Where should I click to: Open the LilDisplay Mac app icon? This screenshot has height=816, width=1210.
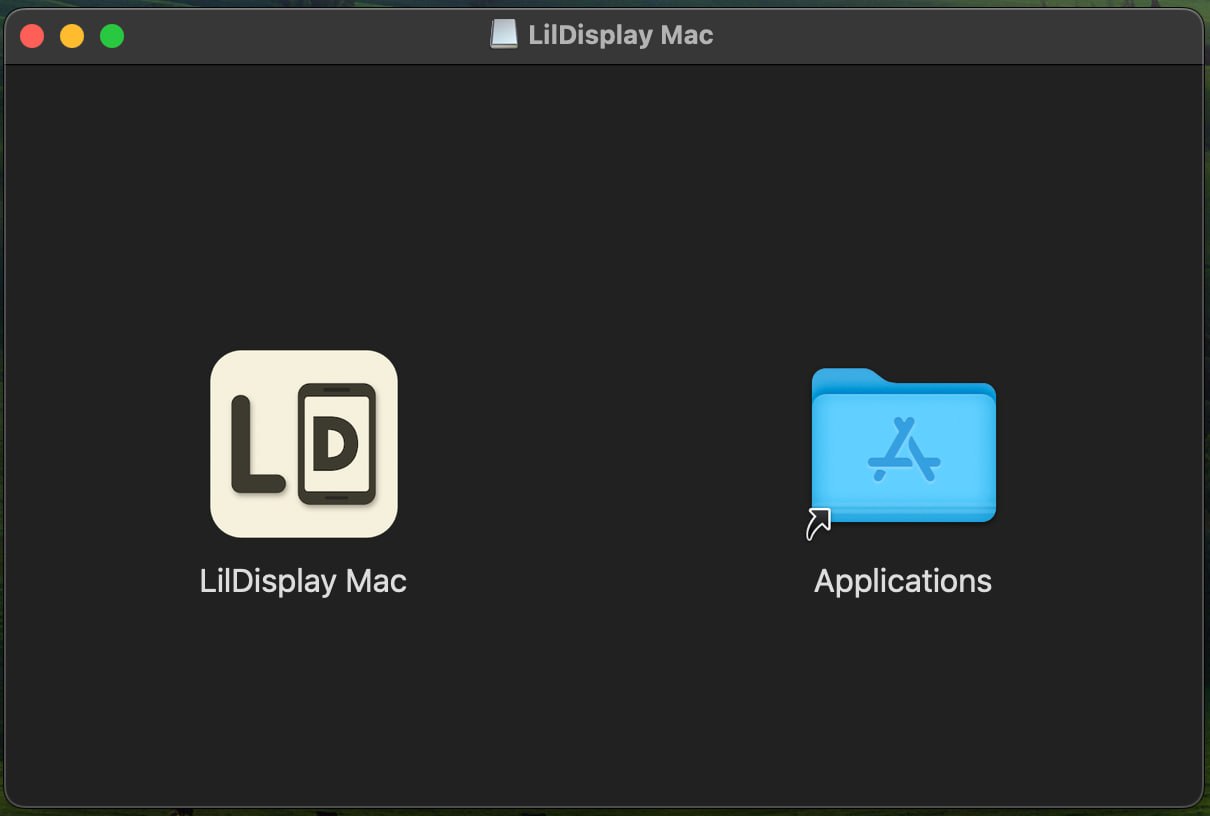pyautogui.click(x=303, y=444)
